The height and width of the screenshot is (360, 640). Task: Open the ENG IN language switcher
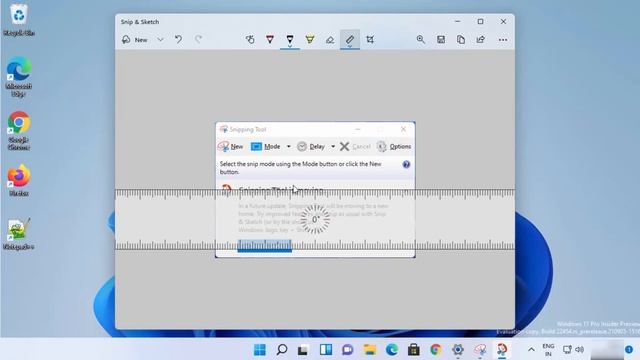[x=548, y=349]
